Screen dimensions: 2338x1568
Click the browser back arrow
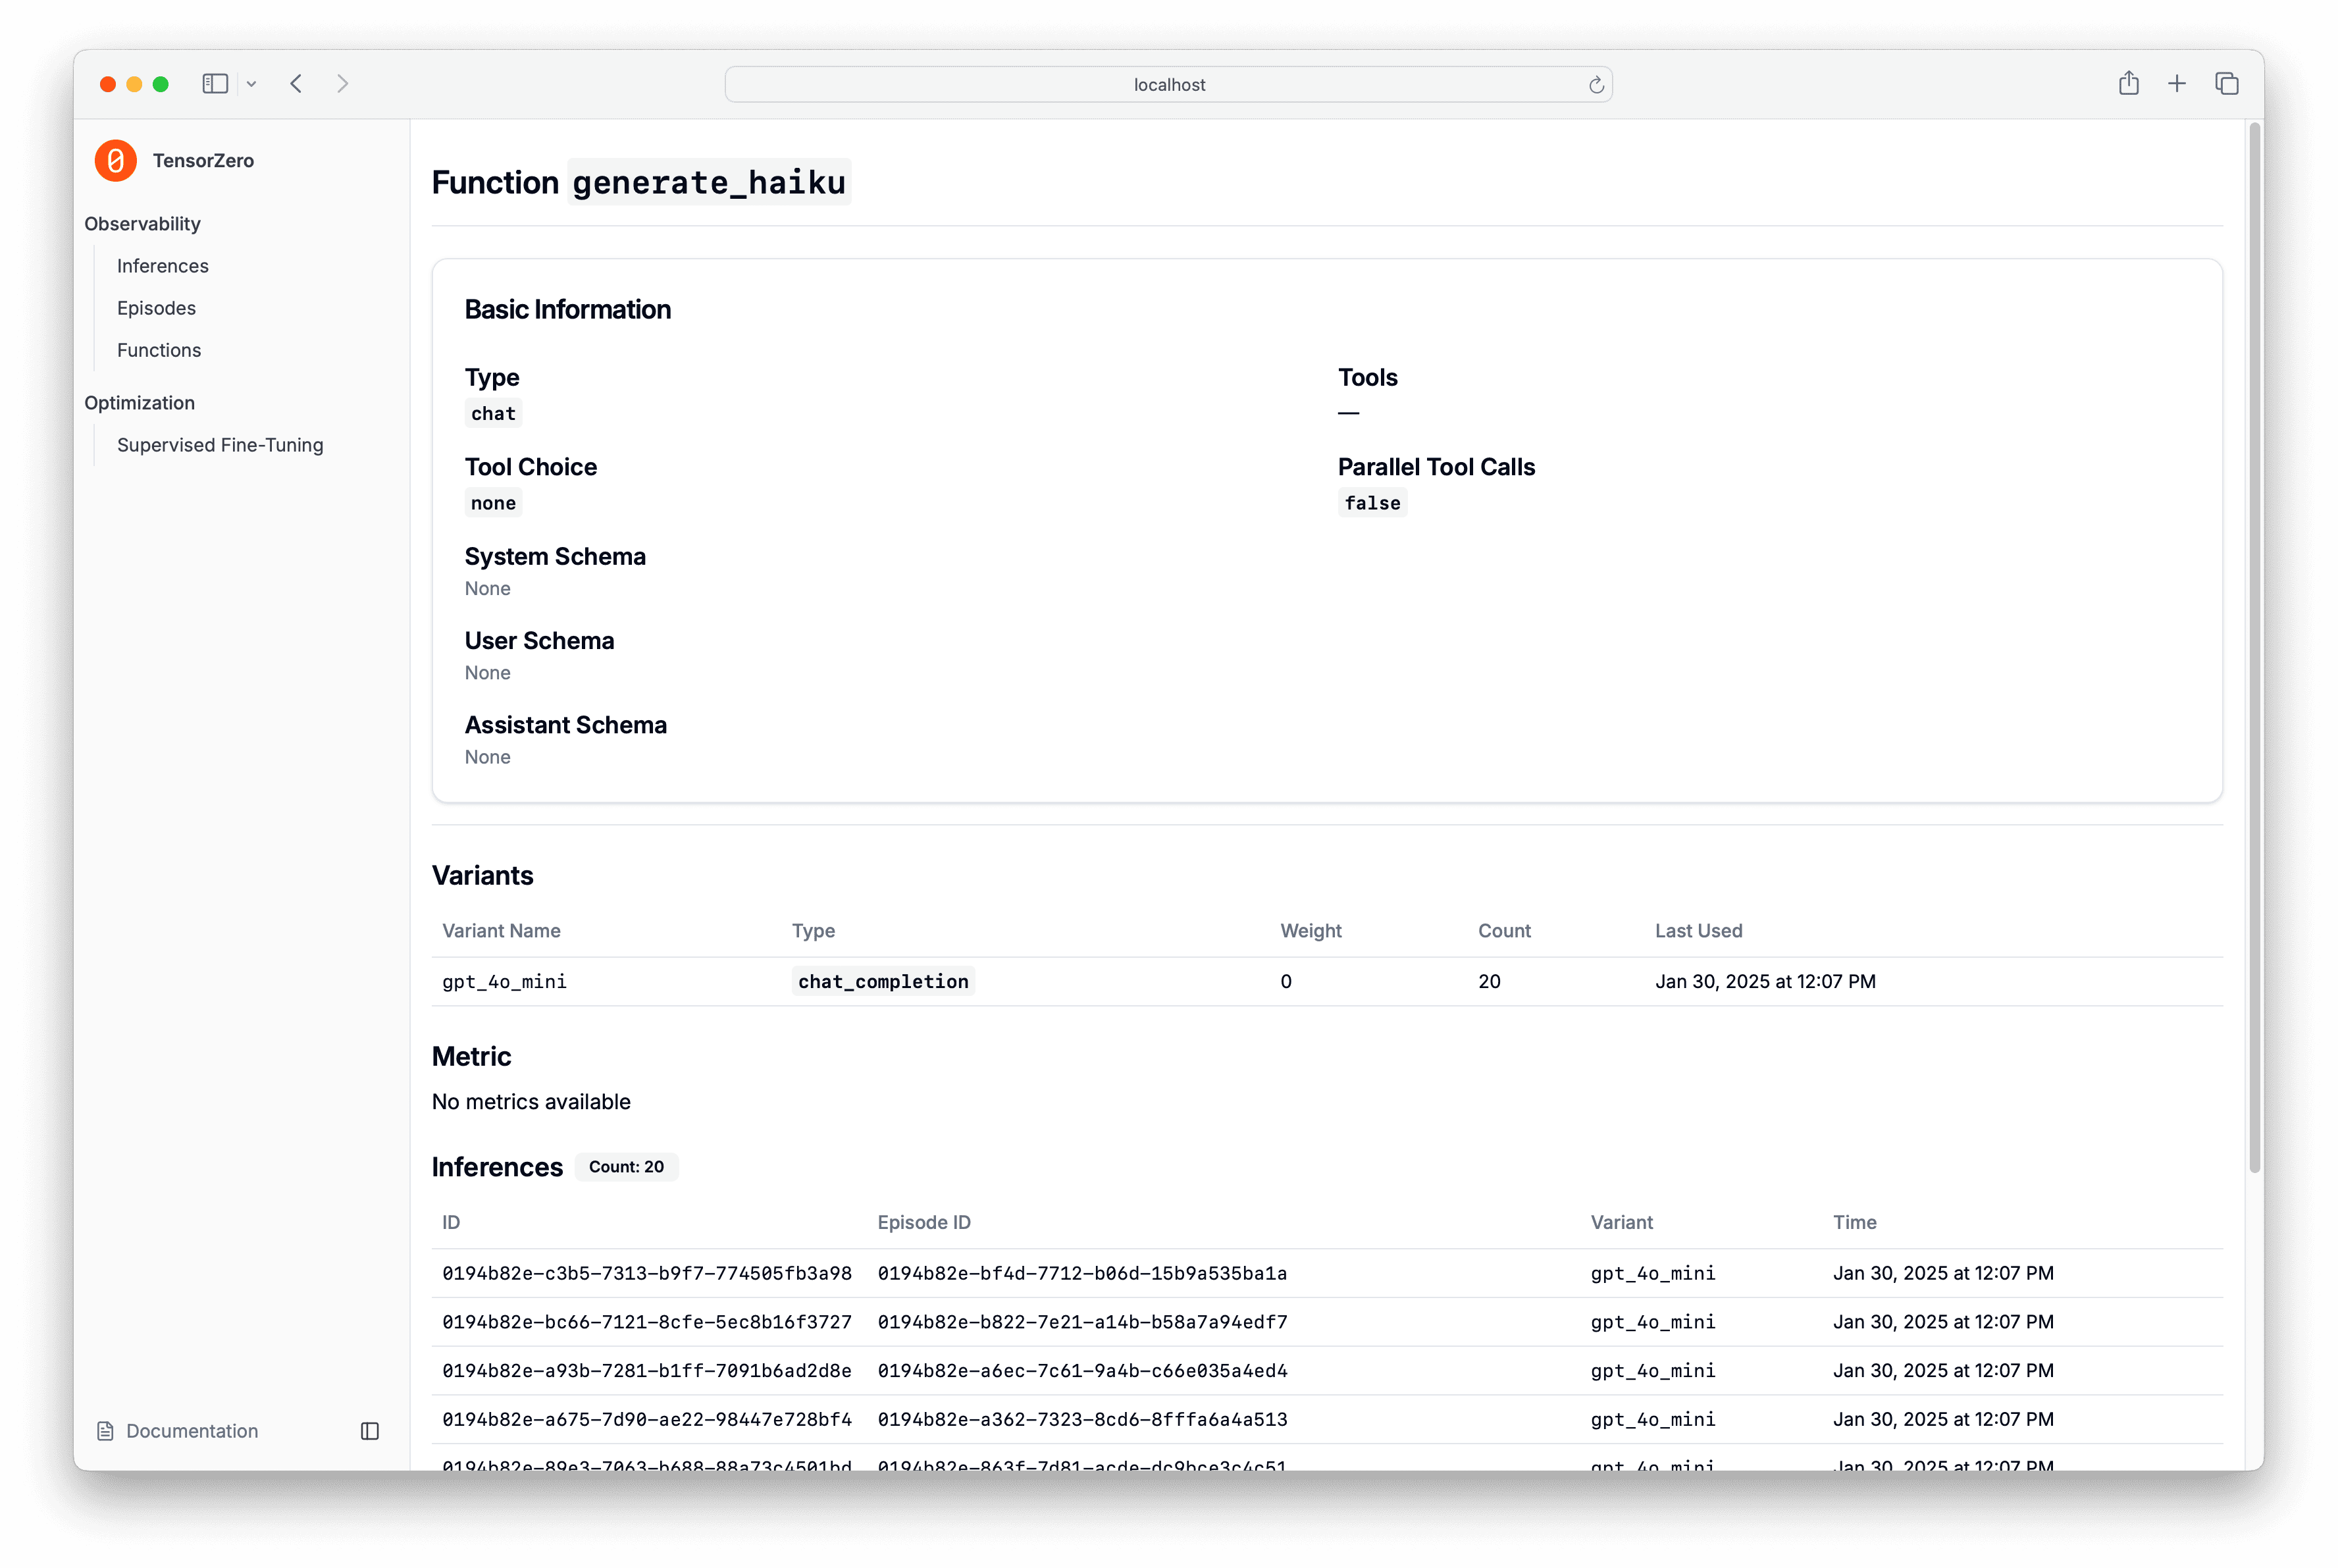[296, 84]
